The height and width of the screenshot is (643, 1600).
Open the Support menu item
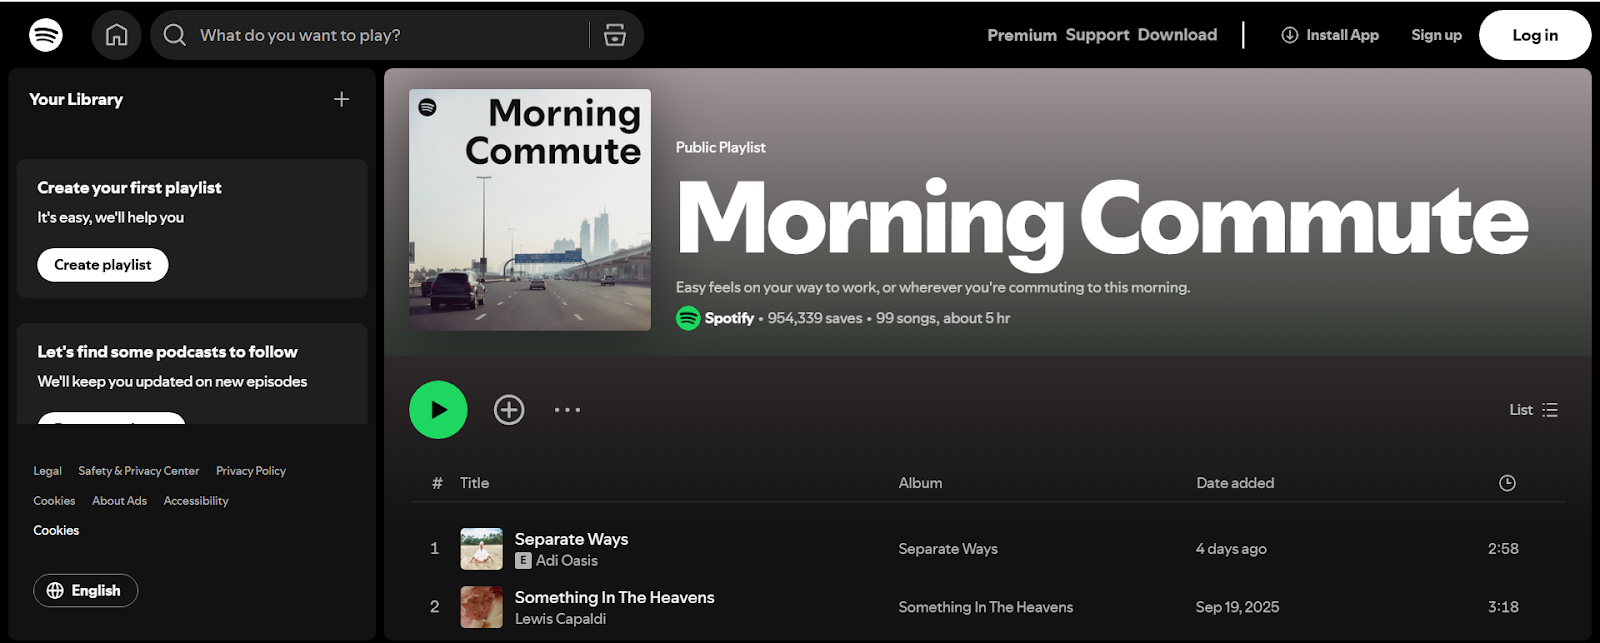click(x=1097, y=35)
